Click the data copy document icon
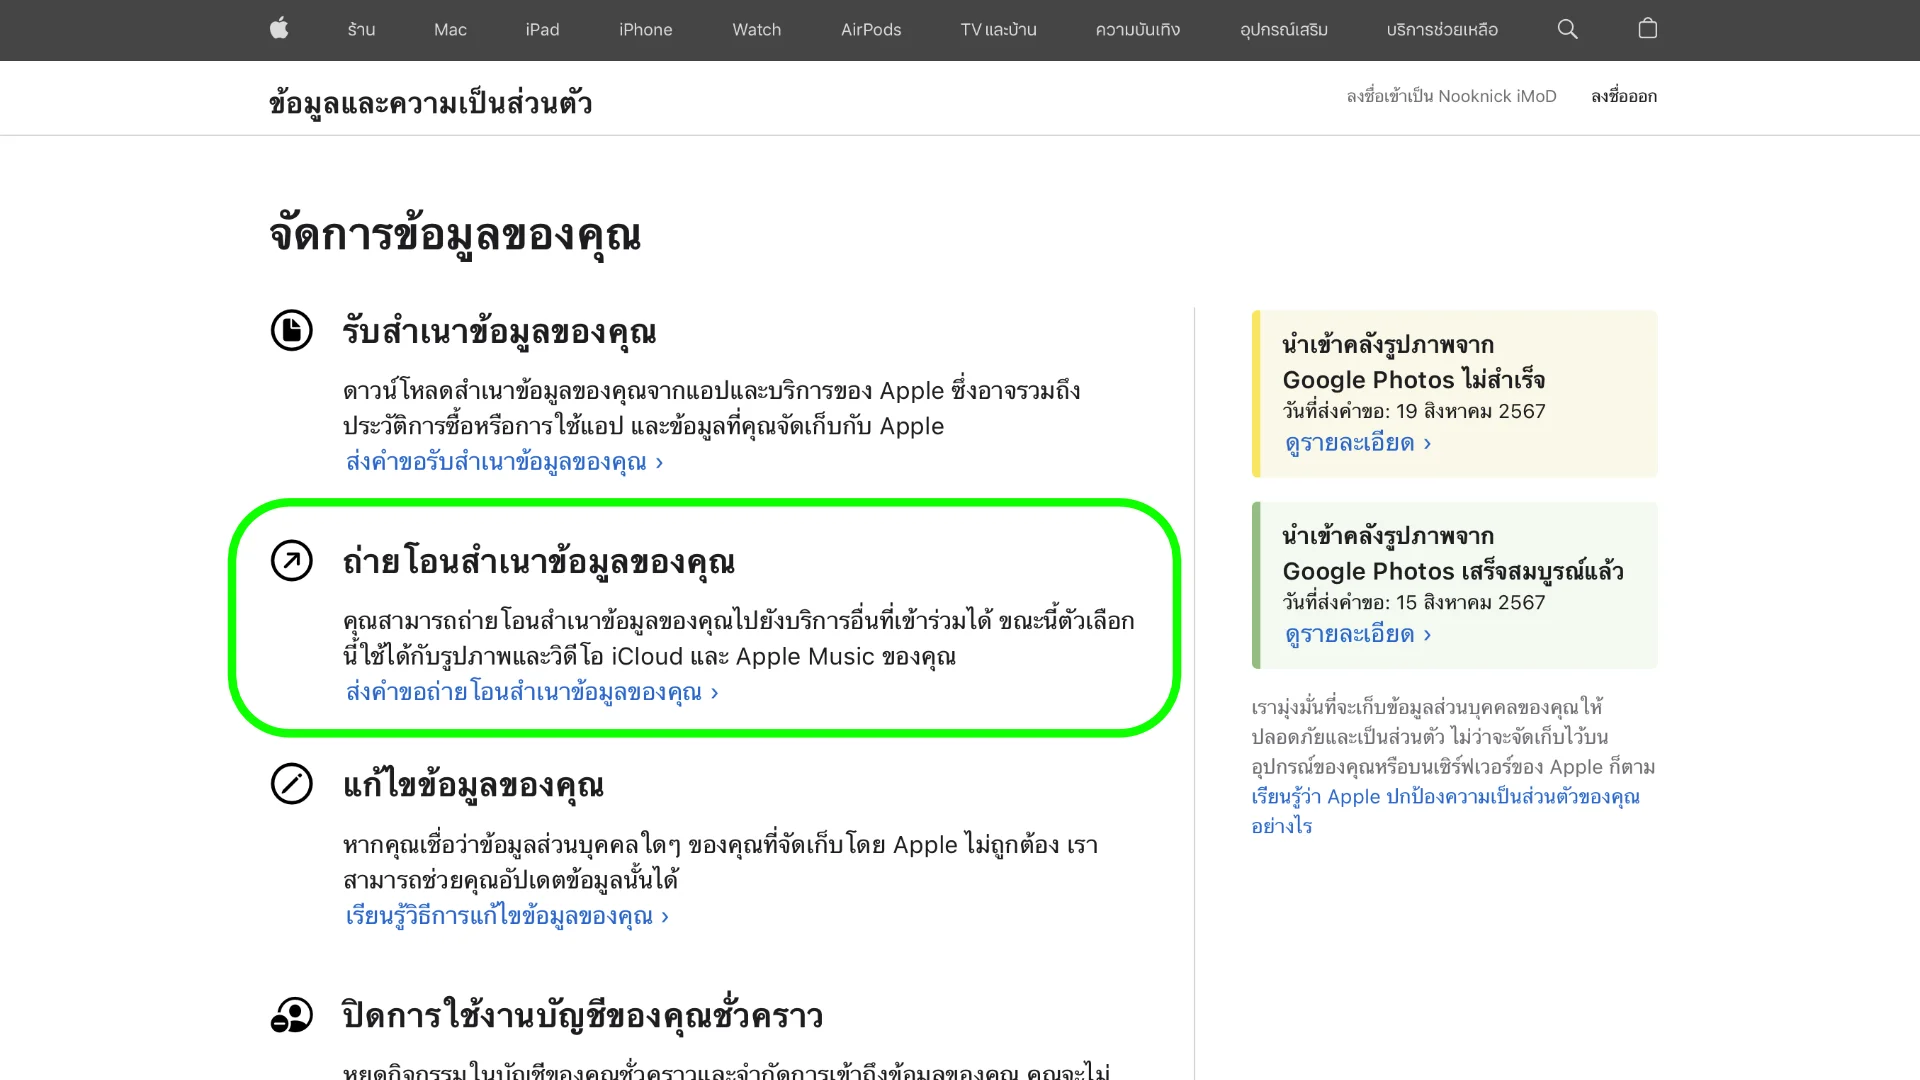This screenshot has height=1080, width=1920. [292, 330]
